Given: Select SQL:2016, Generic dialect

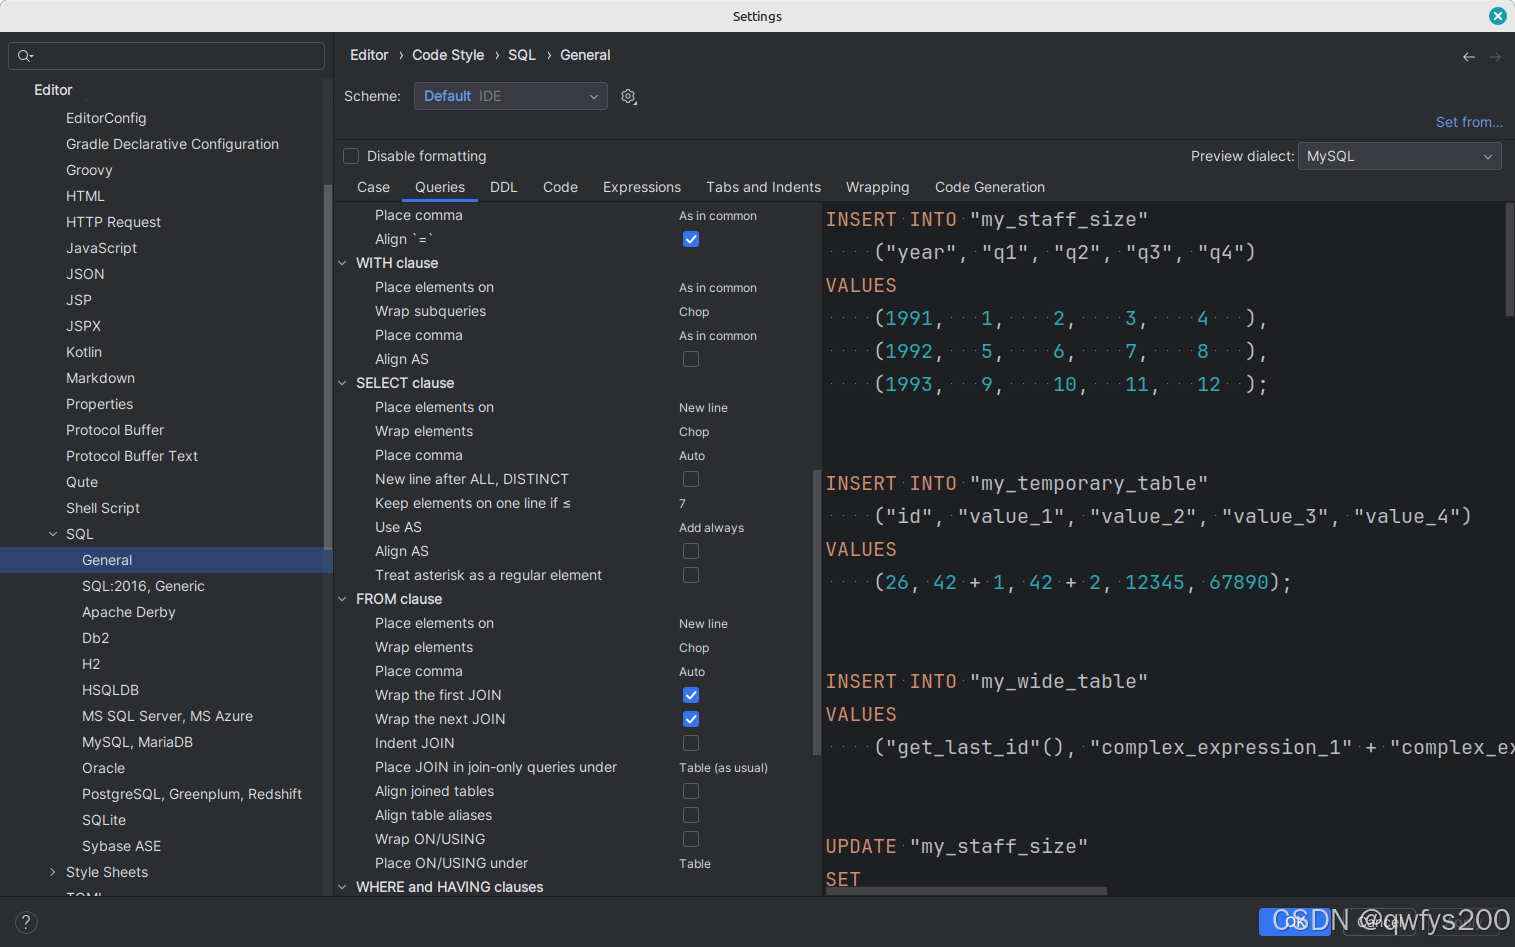Looking at the screenshot, I should tap(143, 586).
